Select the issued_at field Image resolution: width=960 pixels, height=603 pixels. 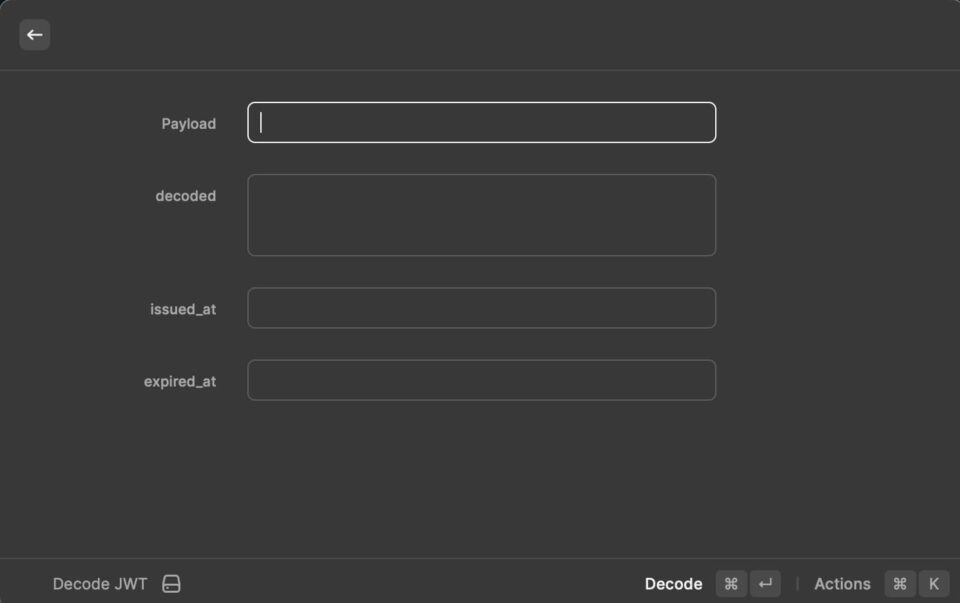coord(481,308)
